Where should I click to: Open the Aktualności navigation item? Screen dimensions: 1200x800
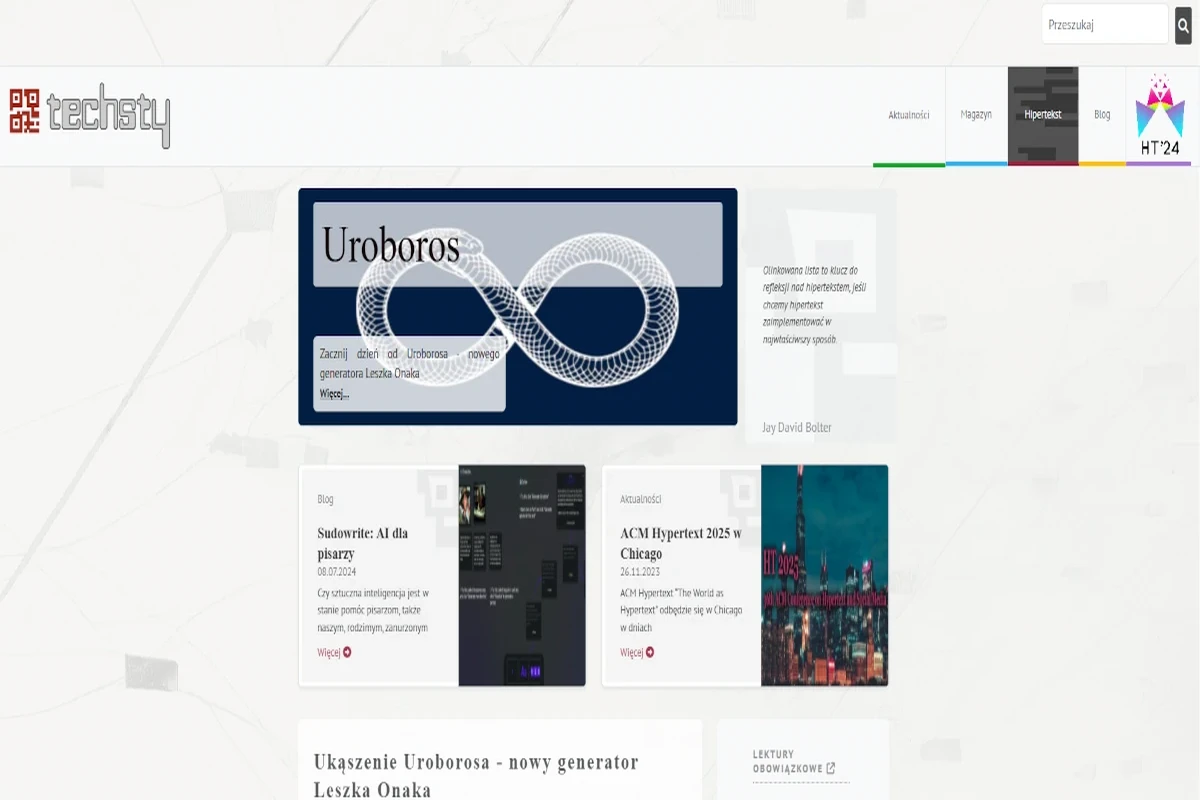[908, 113]
